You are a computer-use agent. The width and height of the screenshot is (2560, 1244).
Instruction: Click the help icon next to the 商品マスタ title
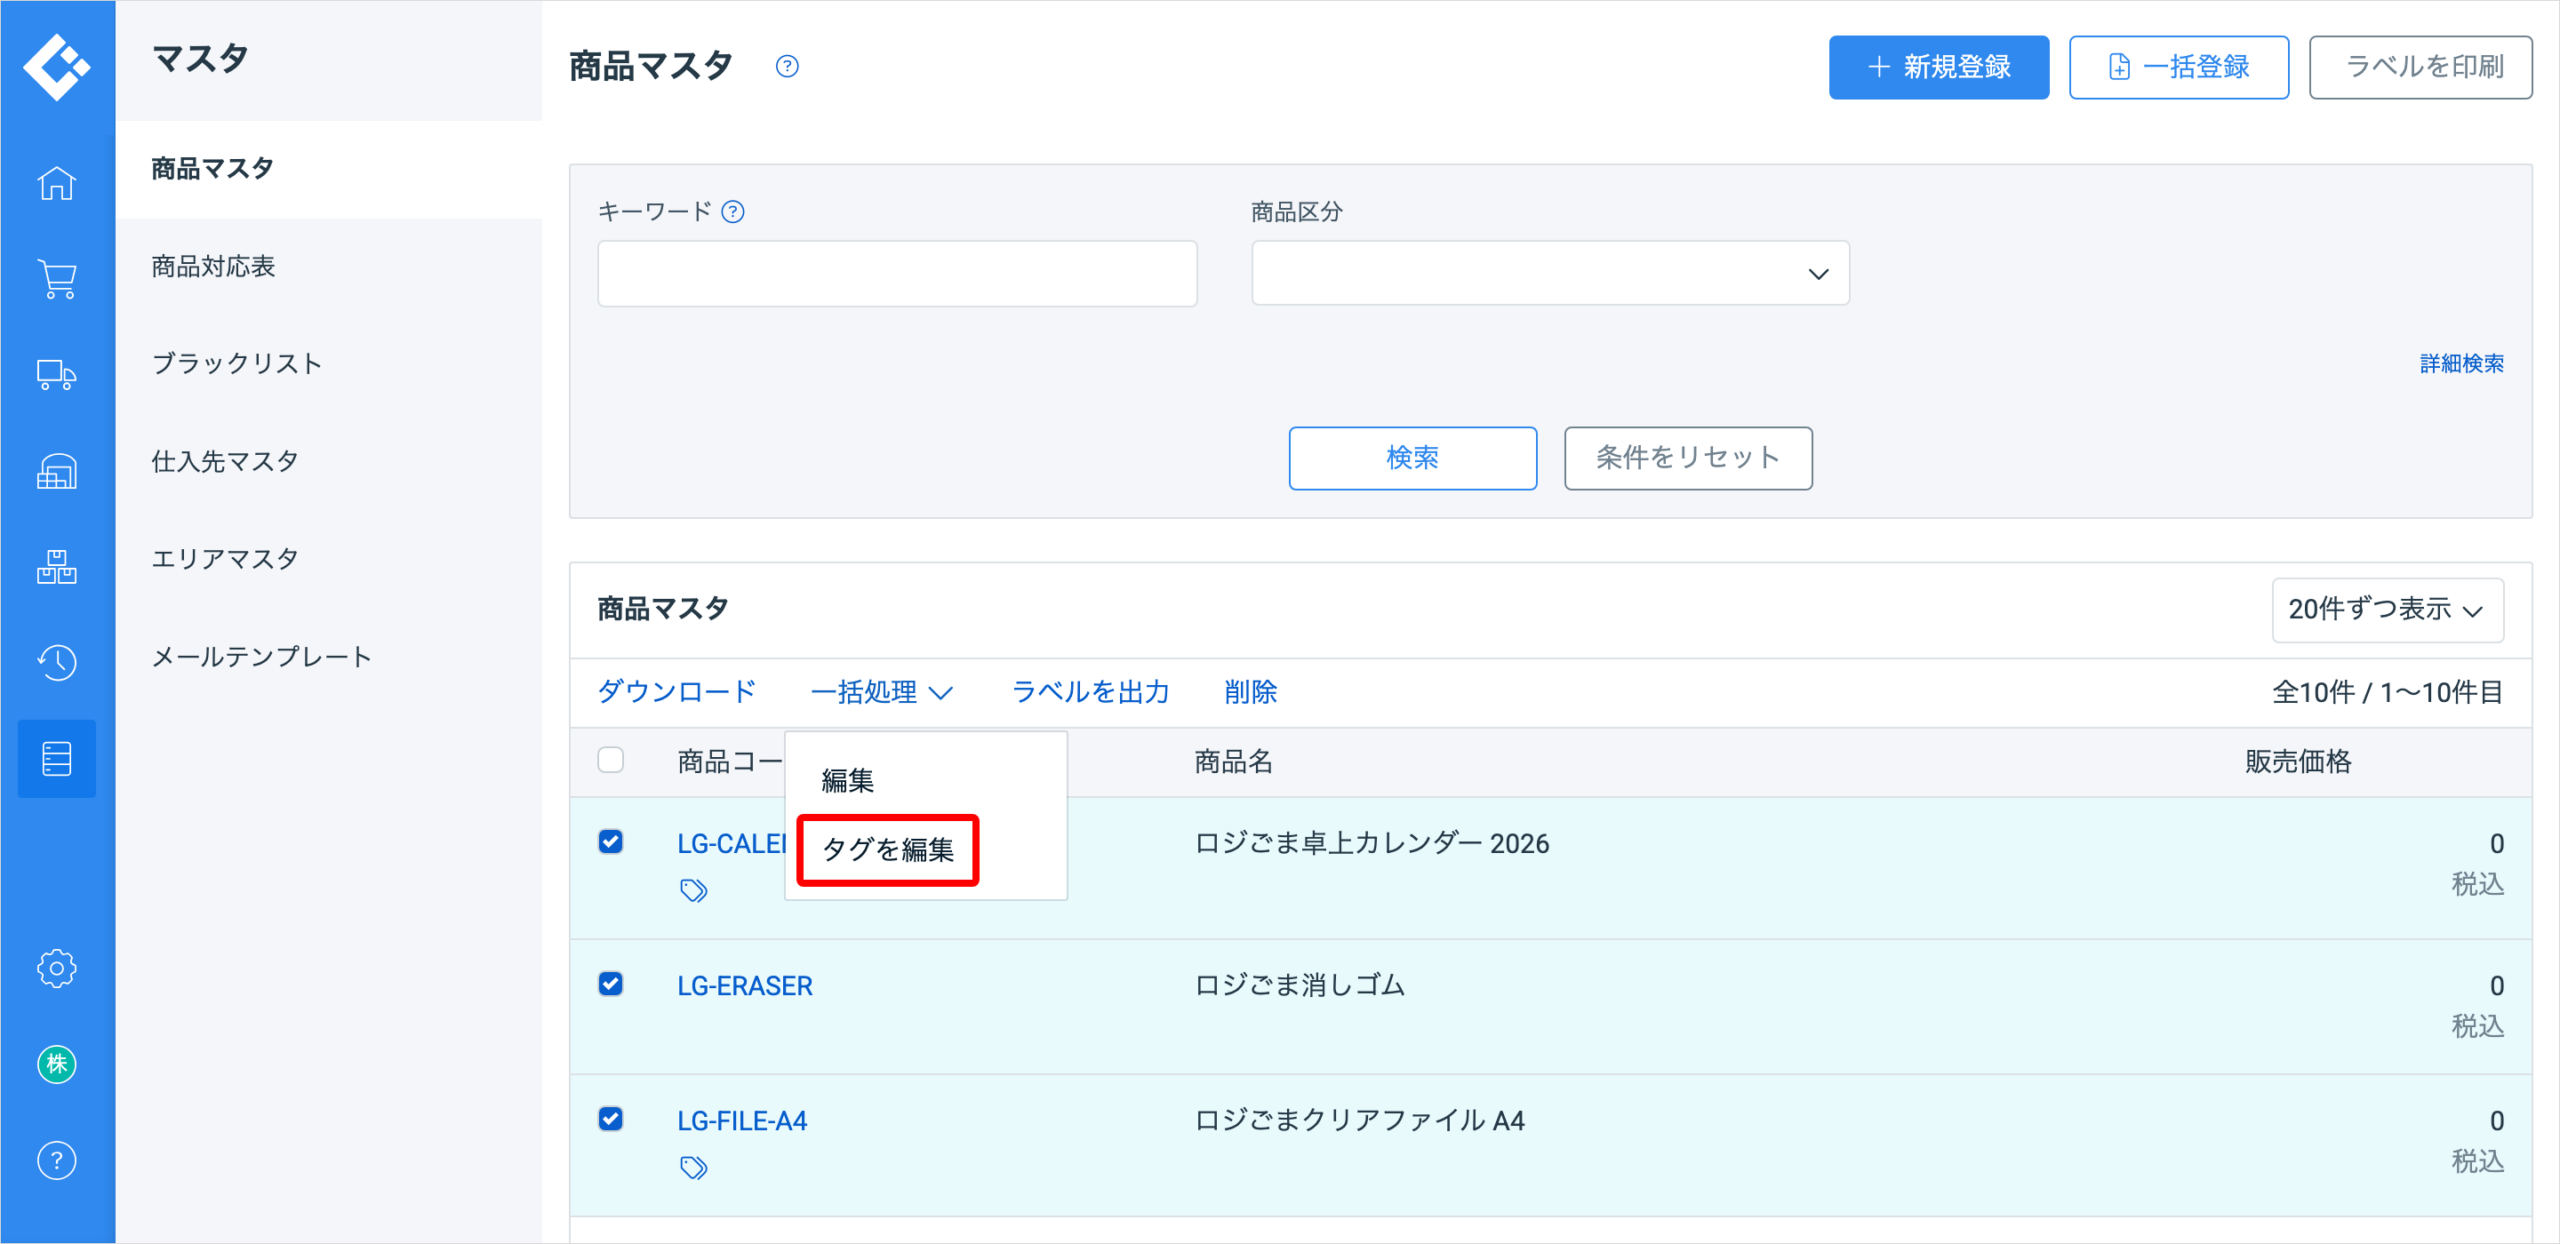pyautogui.click(x=787, y=66)
